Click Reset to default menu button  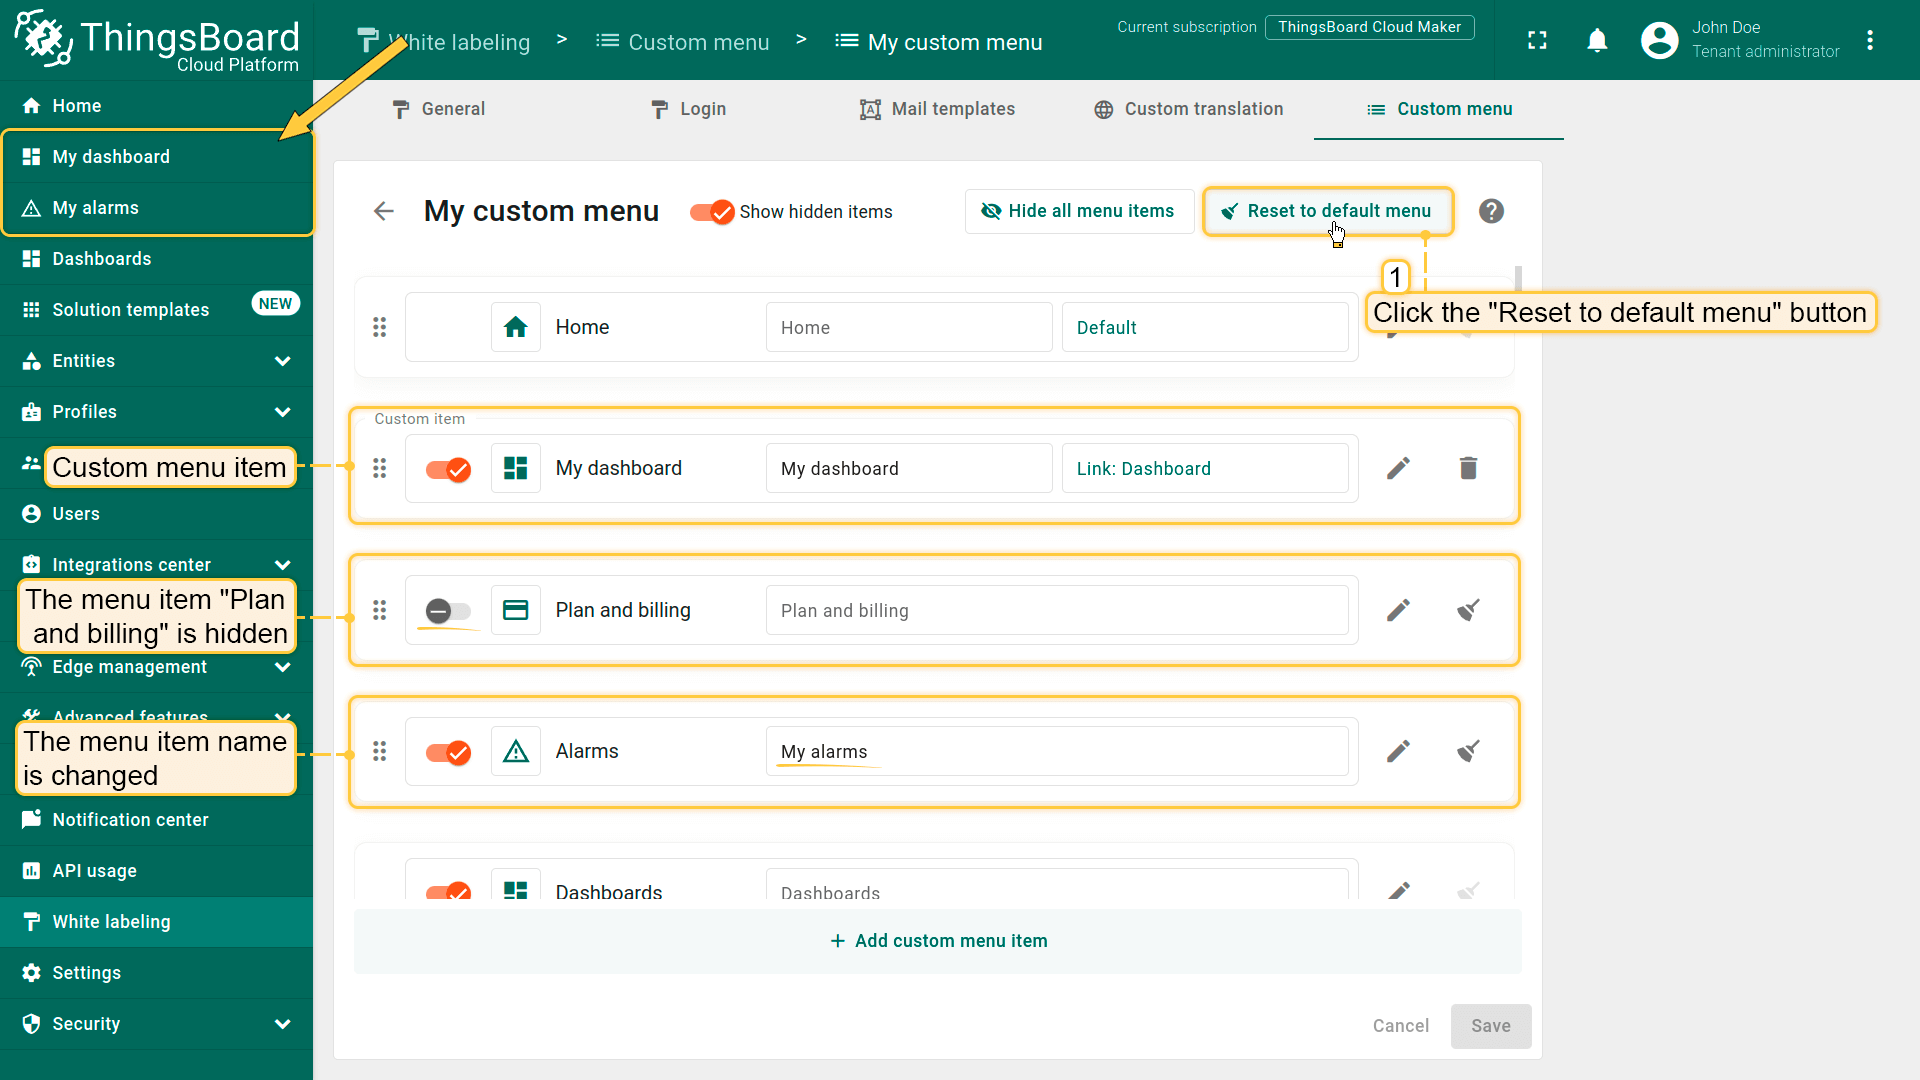[1327, 211]
